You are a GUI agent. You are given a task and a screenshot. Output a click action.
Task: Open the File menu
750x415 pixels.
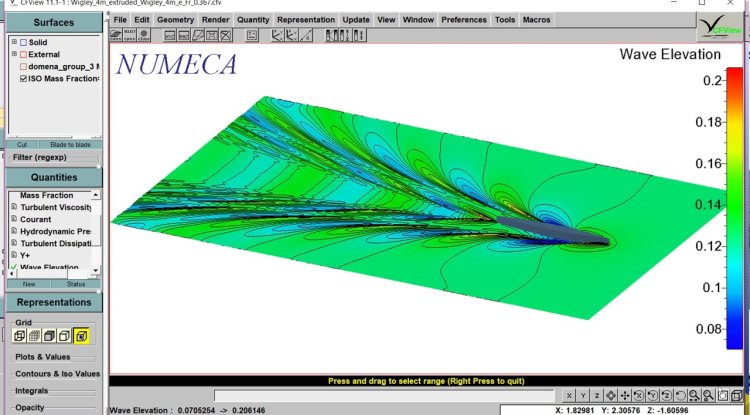click(120, 20)
